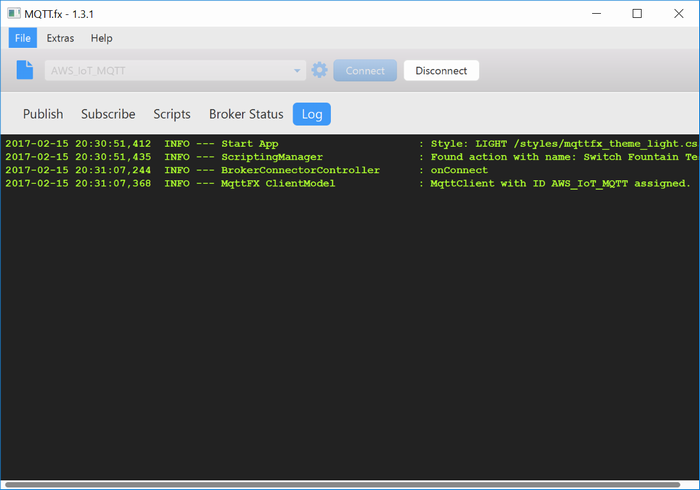Close the MQTT.fx window
The width and height of the screenshot is (700, 490).
pos(679,13)
